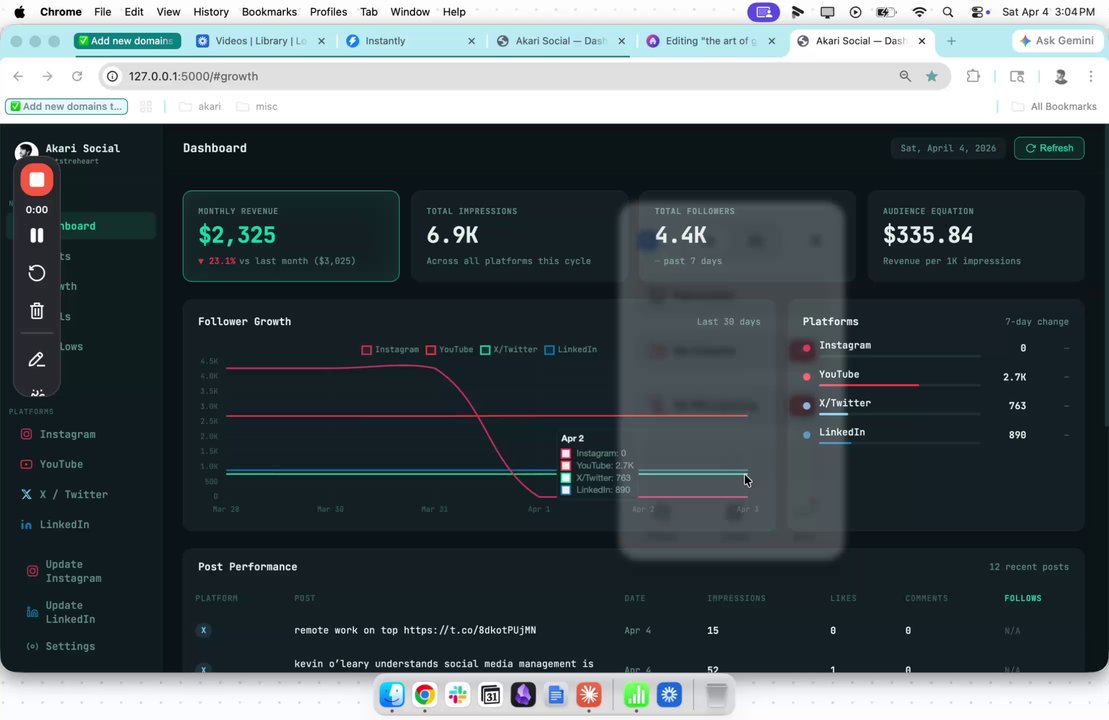
Task: Sort by the Follows column header
Action: (x=1023, y=598)
